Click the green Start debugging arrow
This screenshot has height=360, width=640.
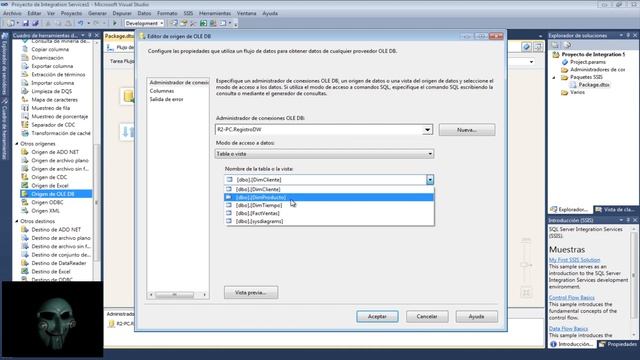(x=115, y=23)
